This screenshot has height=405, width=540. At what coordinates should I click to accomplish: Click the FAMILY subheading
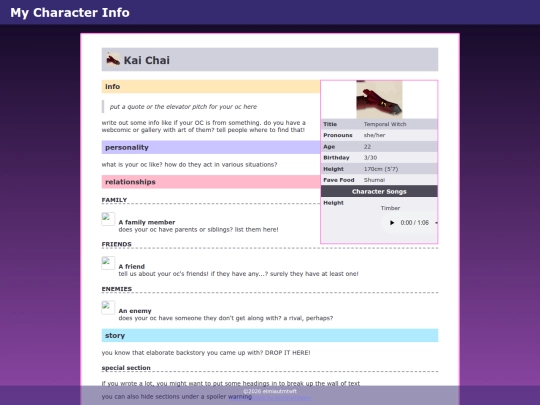(x=114, y=200)
